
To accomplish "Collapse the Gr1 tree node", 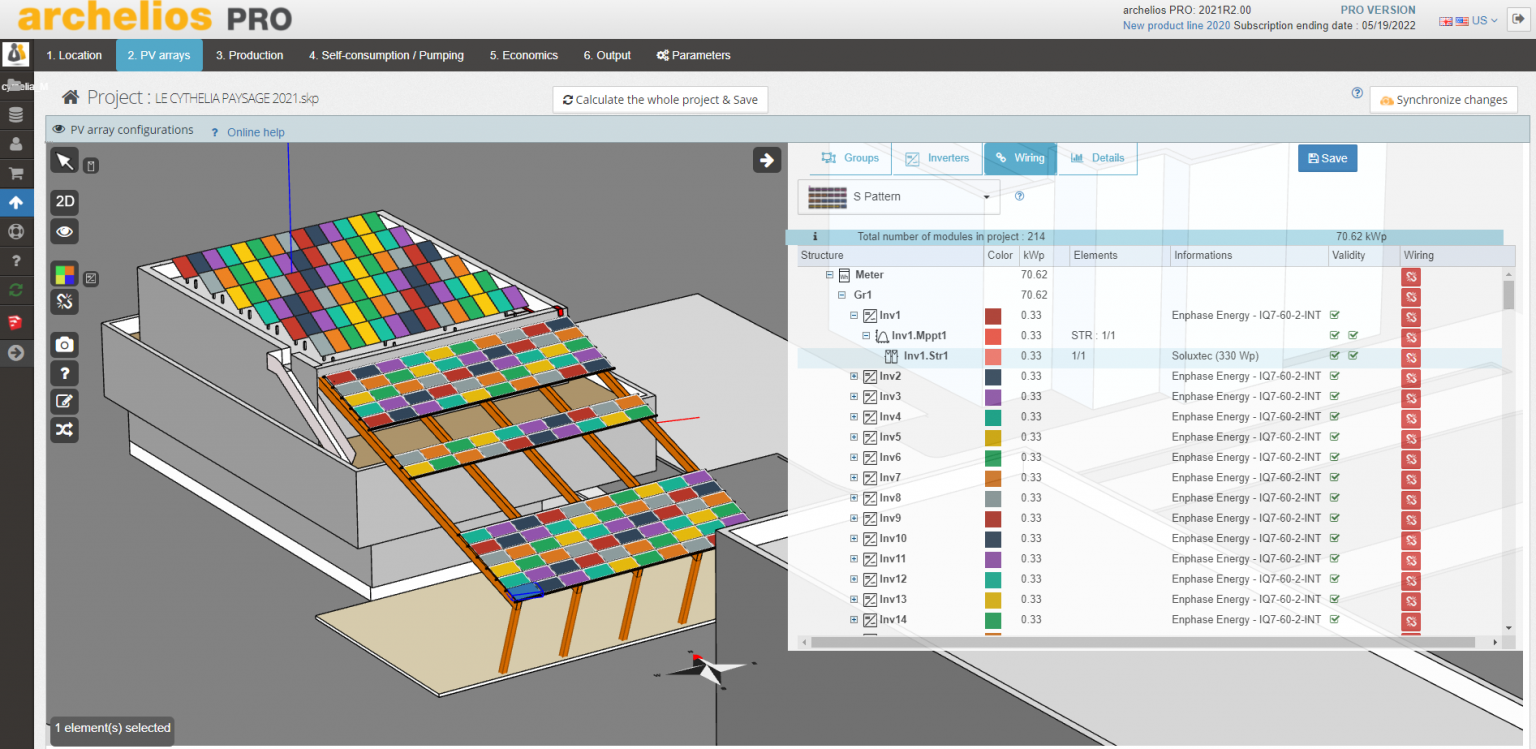I will click(842, 295).
